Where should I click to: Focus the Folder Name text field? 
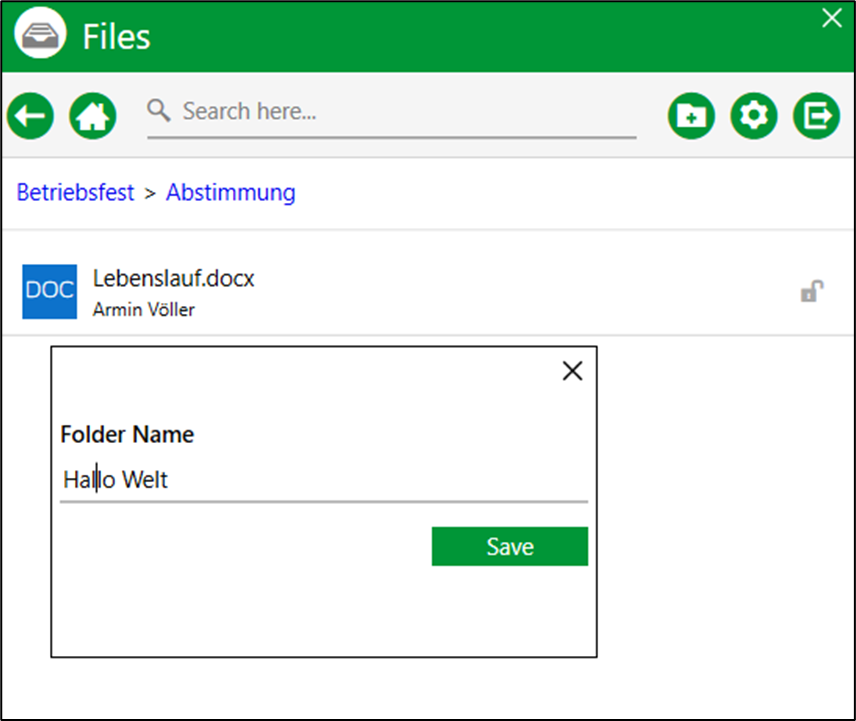pyautogui.click(x=324, y=480)
